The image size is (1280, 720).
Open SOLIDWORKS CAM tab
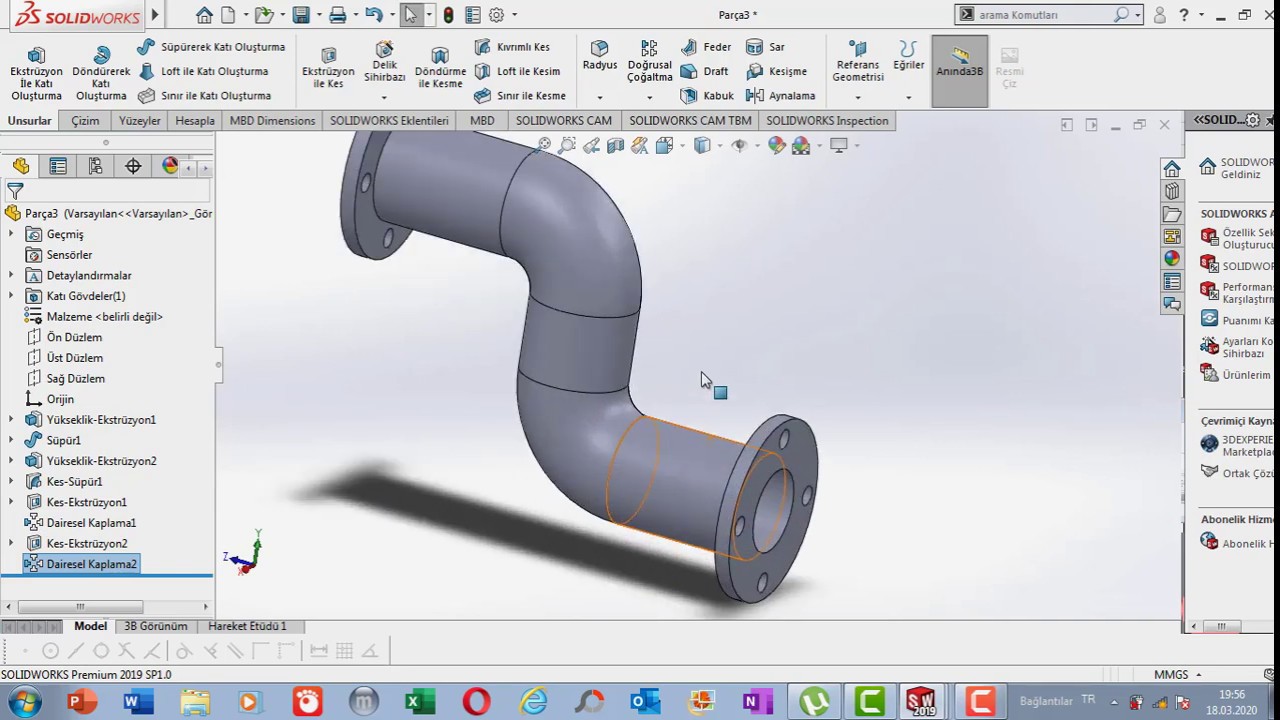563,121
